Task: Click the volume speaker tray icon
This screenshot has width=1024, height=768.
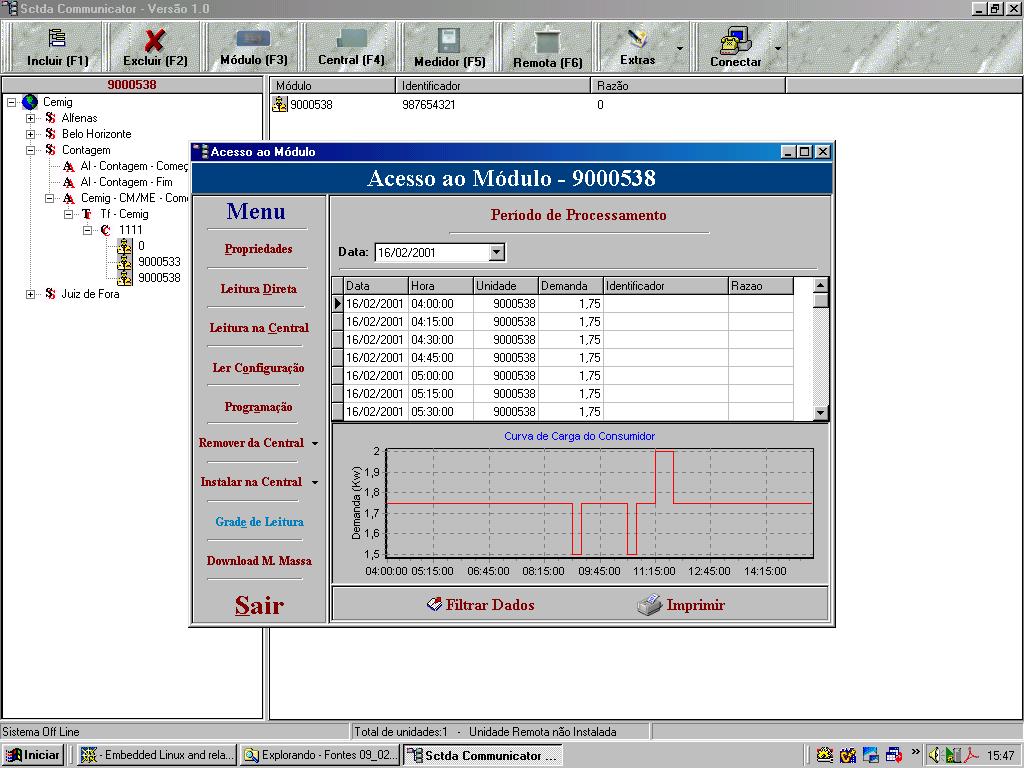Action: coord(935,755)
